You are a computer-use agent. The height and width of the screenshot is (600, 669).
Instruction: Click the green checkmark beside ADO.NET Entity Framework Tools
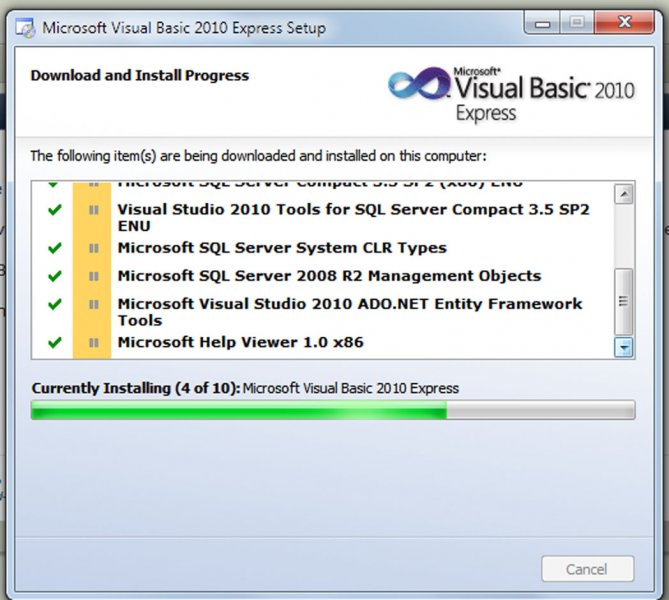point(55,304)
